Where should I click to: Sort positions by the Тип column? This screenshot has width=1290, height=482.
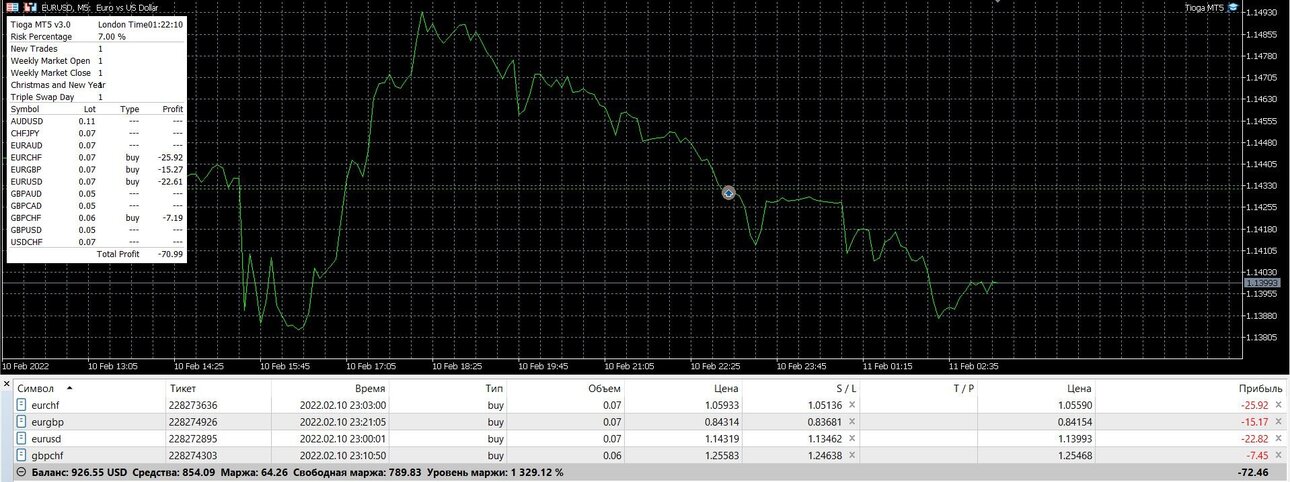coord(494,388)
